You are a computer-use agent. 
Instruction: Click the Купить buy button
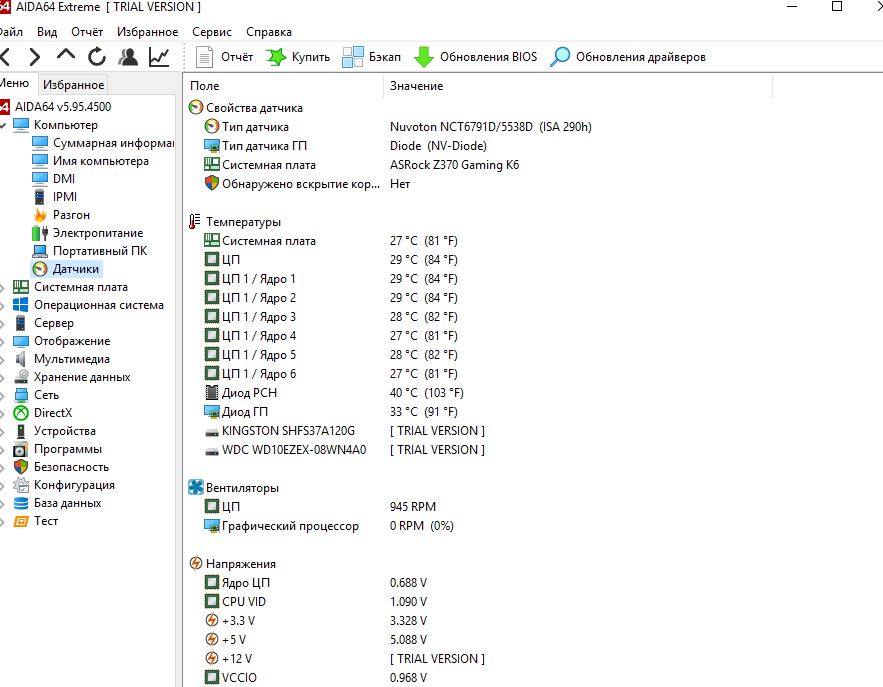pyautogui.click(x=298, y=57)
